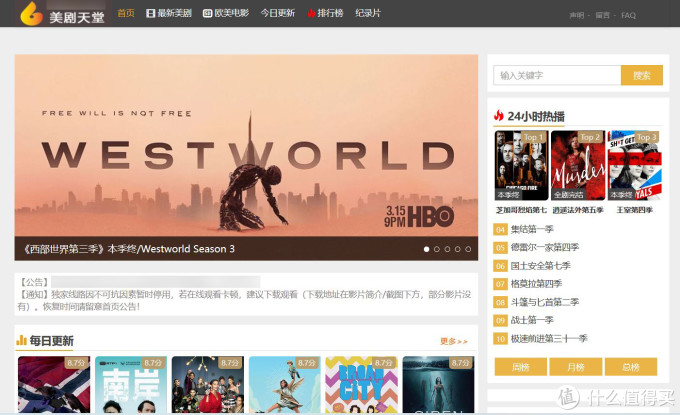
Task: Click the 09 rank badge
Action: [500, 320]
